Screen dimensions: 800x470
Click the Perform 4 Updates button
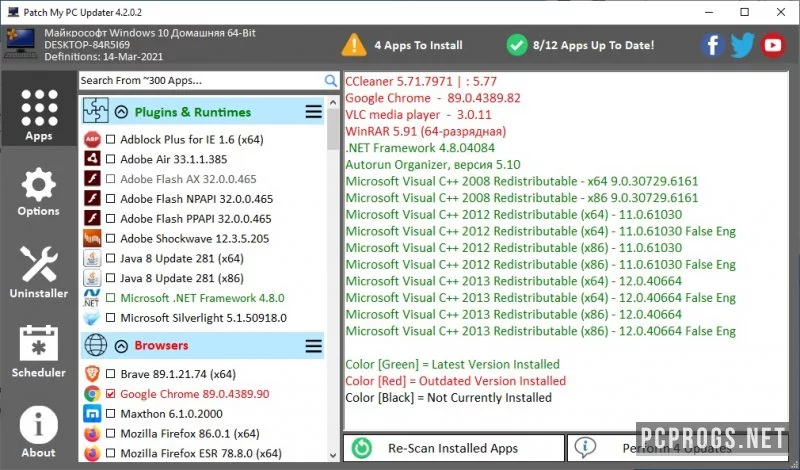click(x=678, y=448)
